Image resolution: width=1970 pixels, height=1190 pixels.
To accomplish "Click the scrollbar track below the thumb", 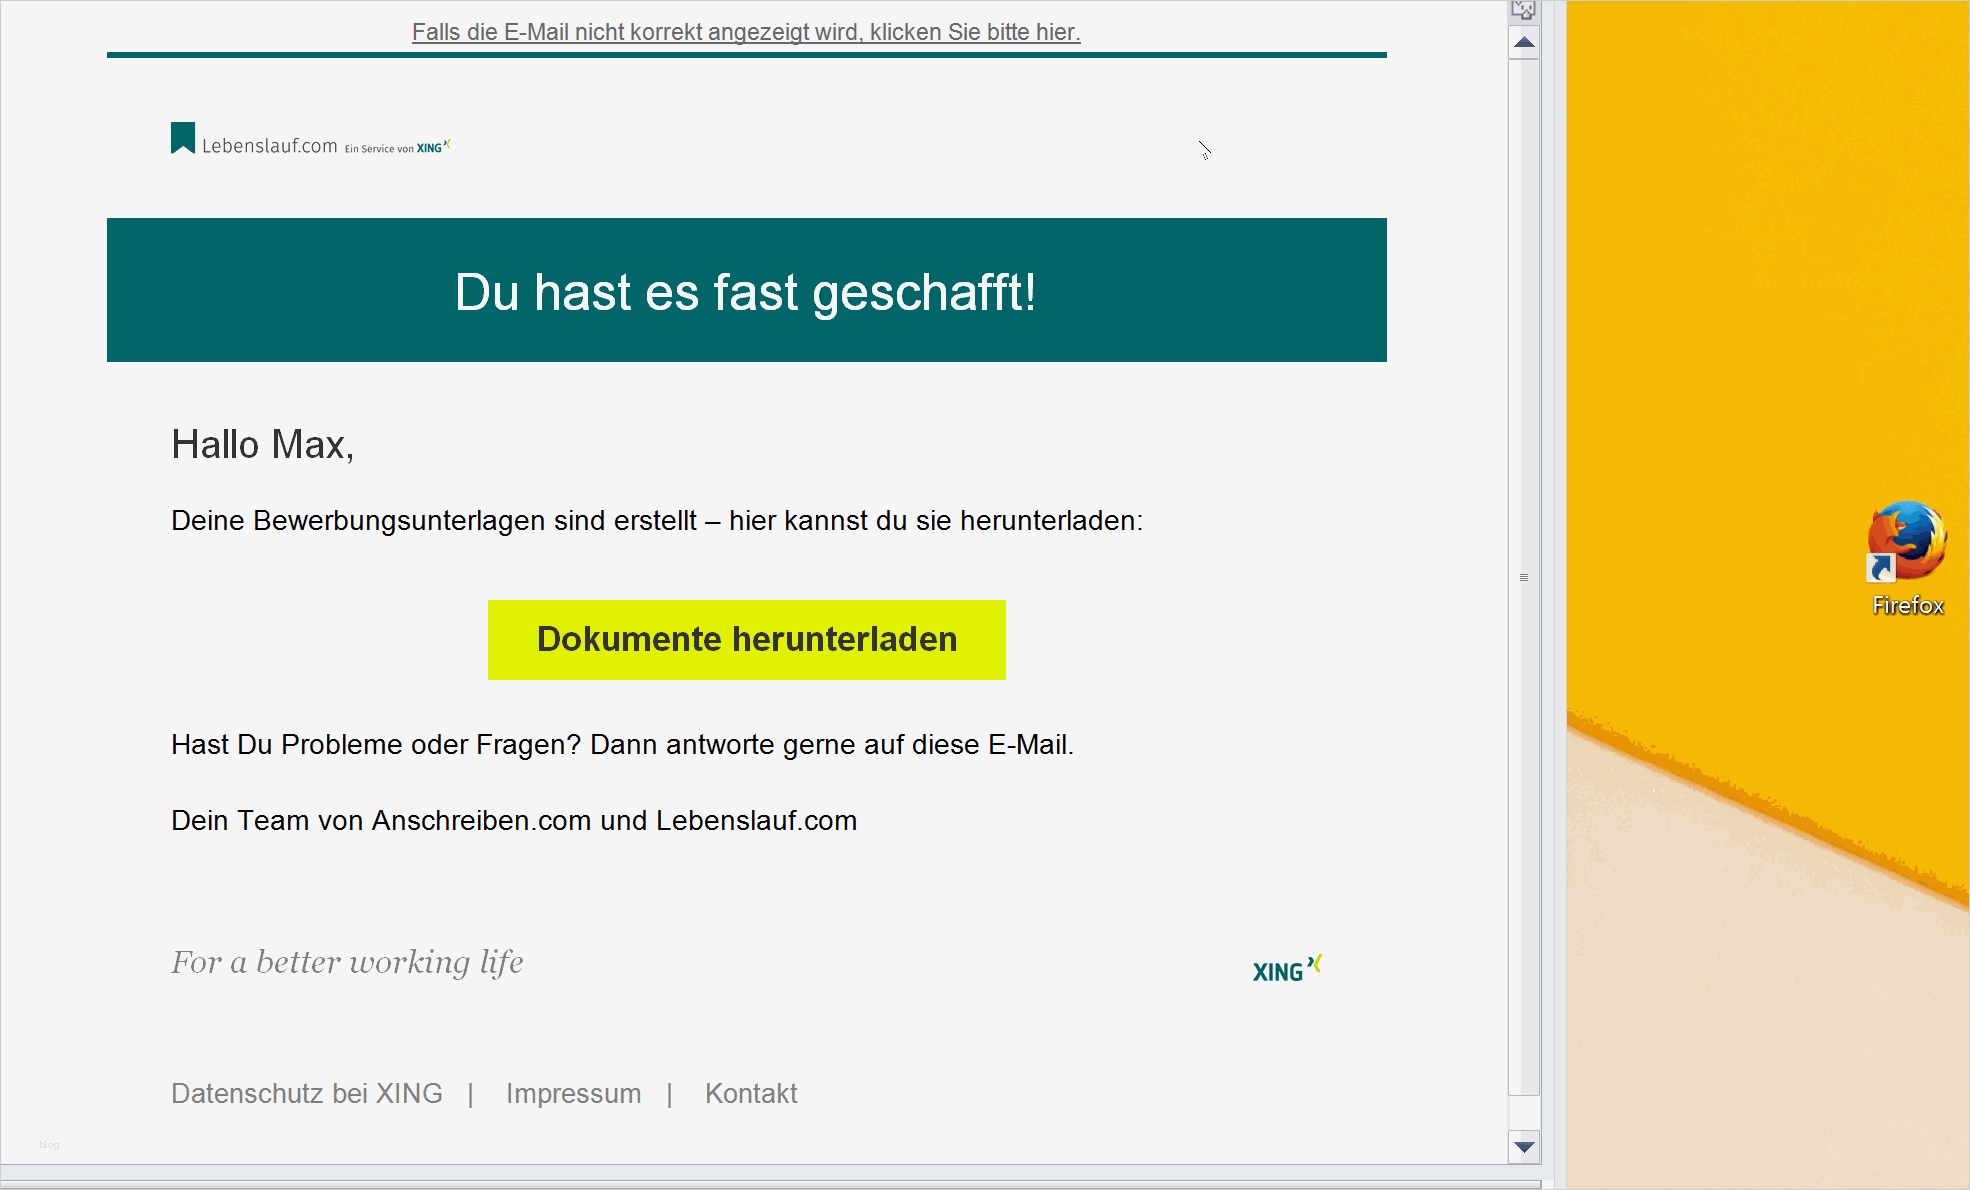I will [1524, 1115].
